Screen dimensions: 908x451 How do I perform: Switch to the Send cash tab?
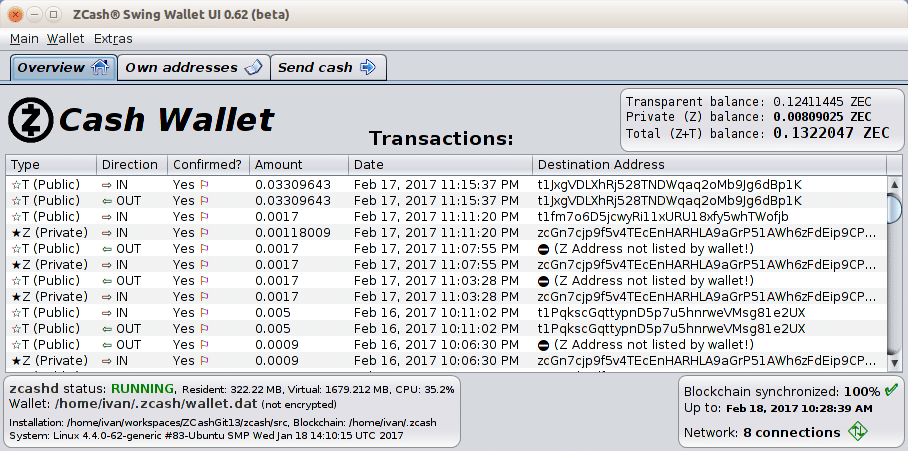(x=328, y=68)
